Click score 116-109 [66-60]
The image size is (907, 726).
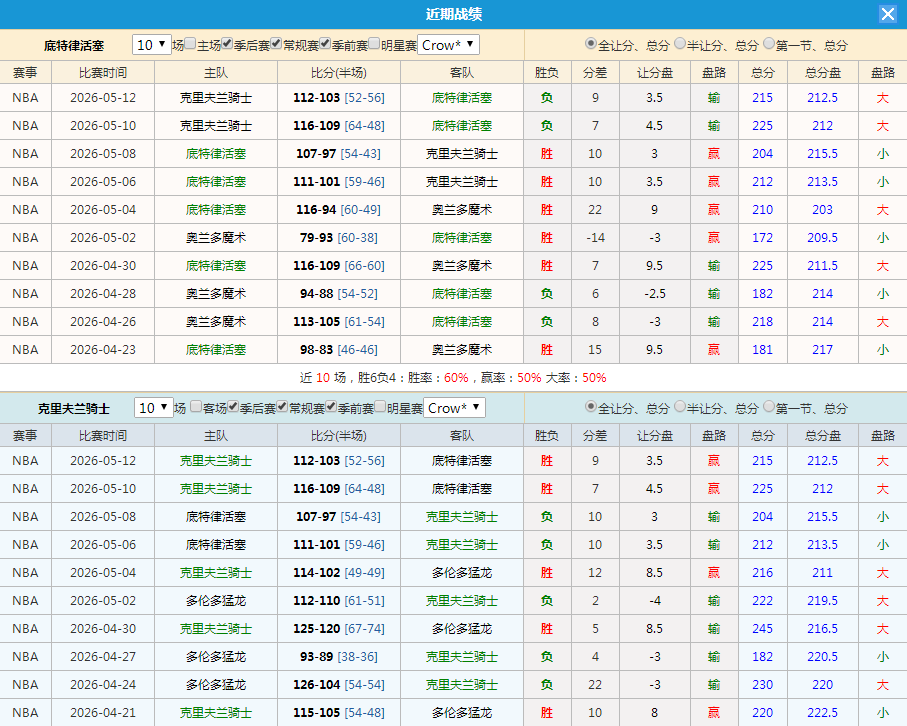click(x=339, y=266)
